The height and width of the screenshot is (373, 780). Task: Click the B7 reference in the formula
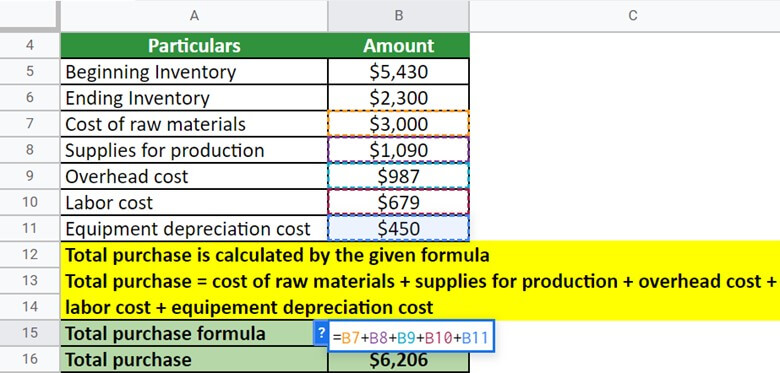[351, 338]
